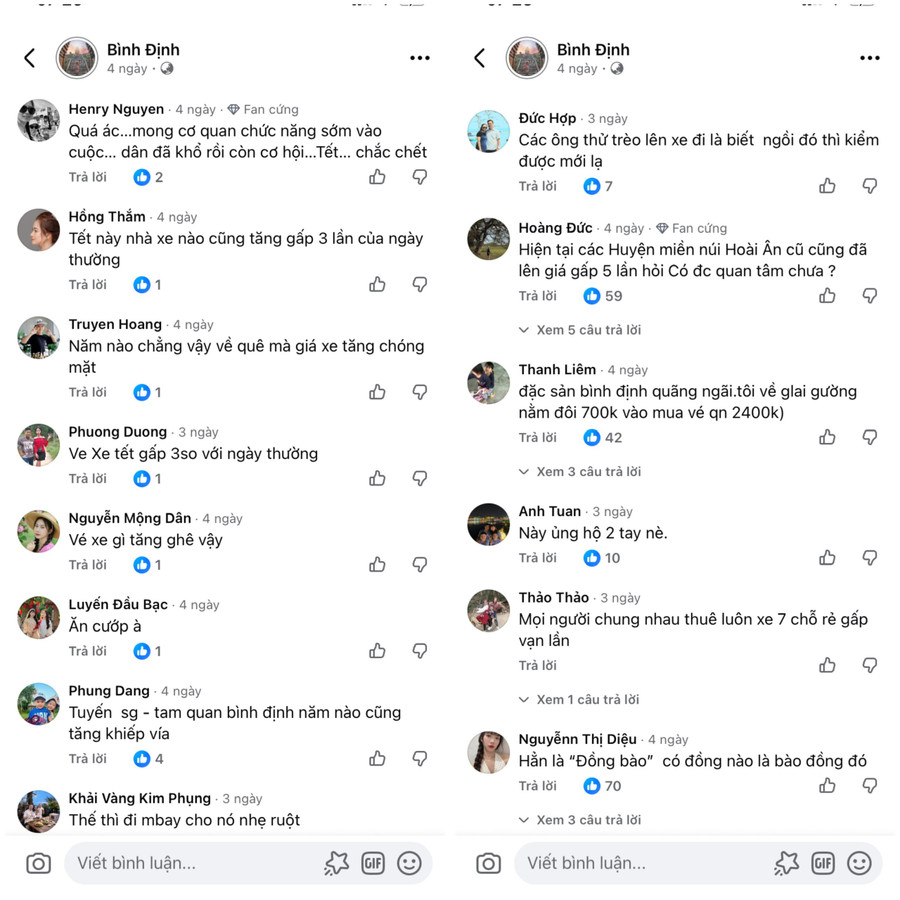Open GIF picker in left comment bar
Image resolution: width=900 pixels, height=900 pixels.
(x=373, y=863)
